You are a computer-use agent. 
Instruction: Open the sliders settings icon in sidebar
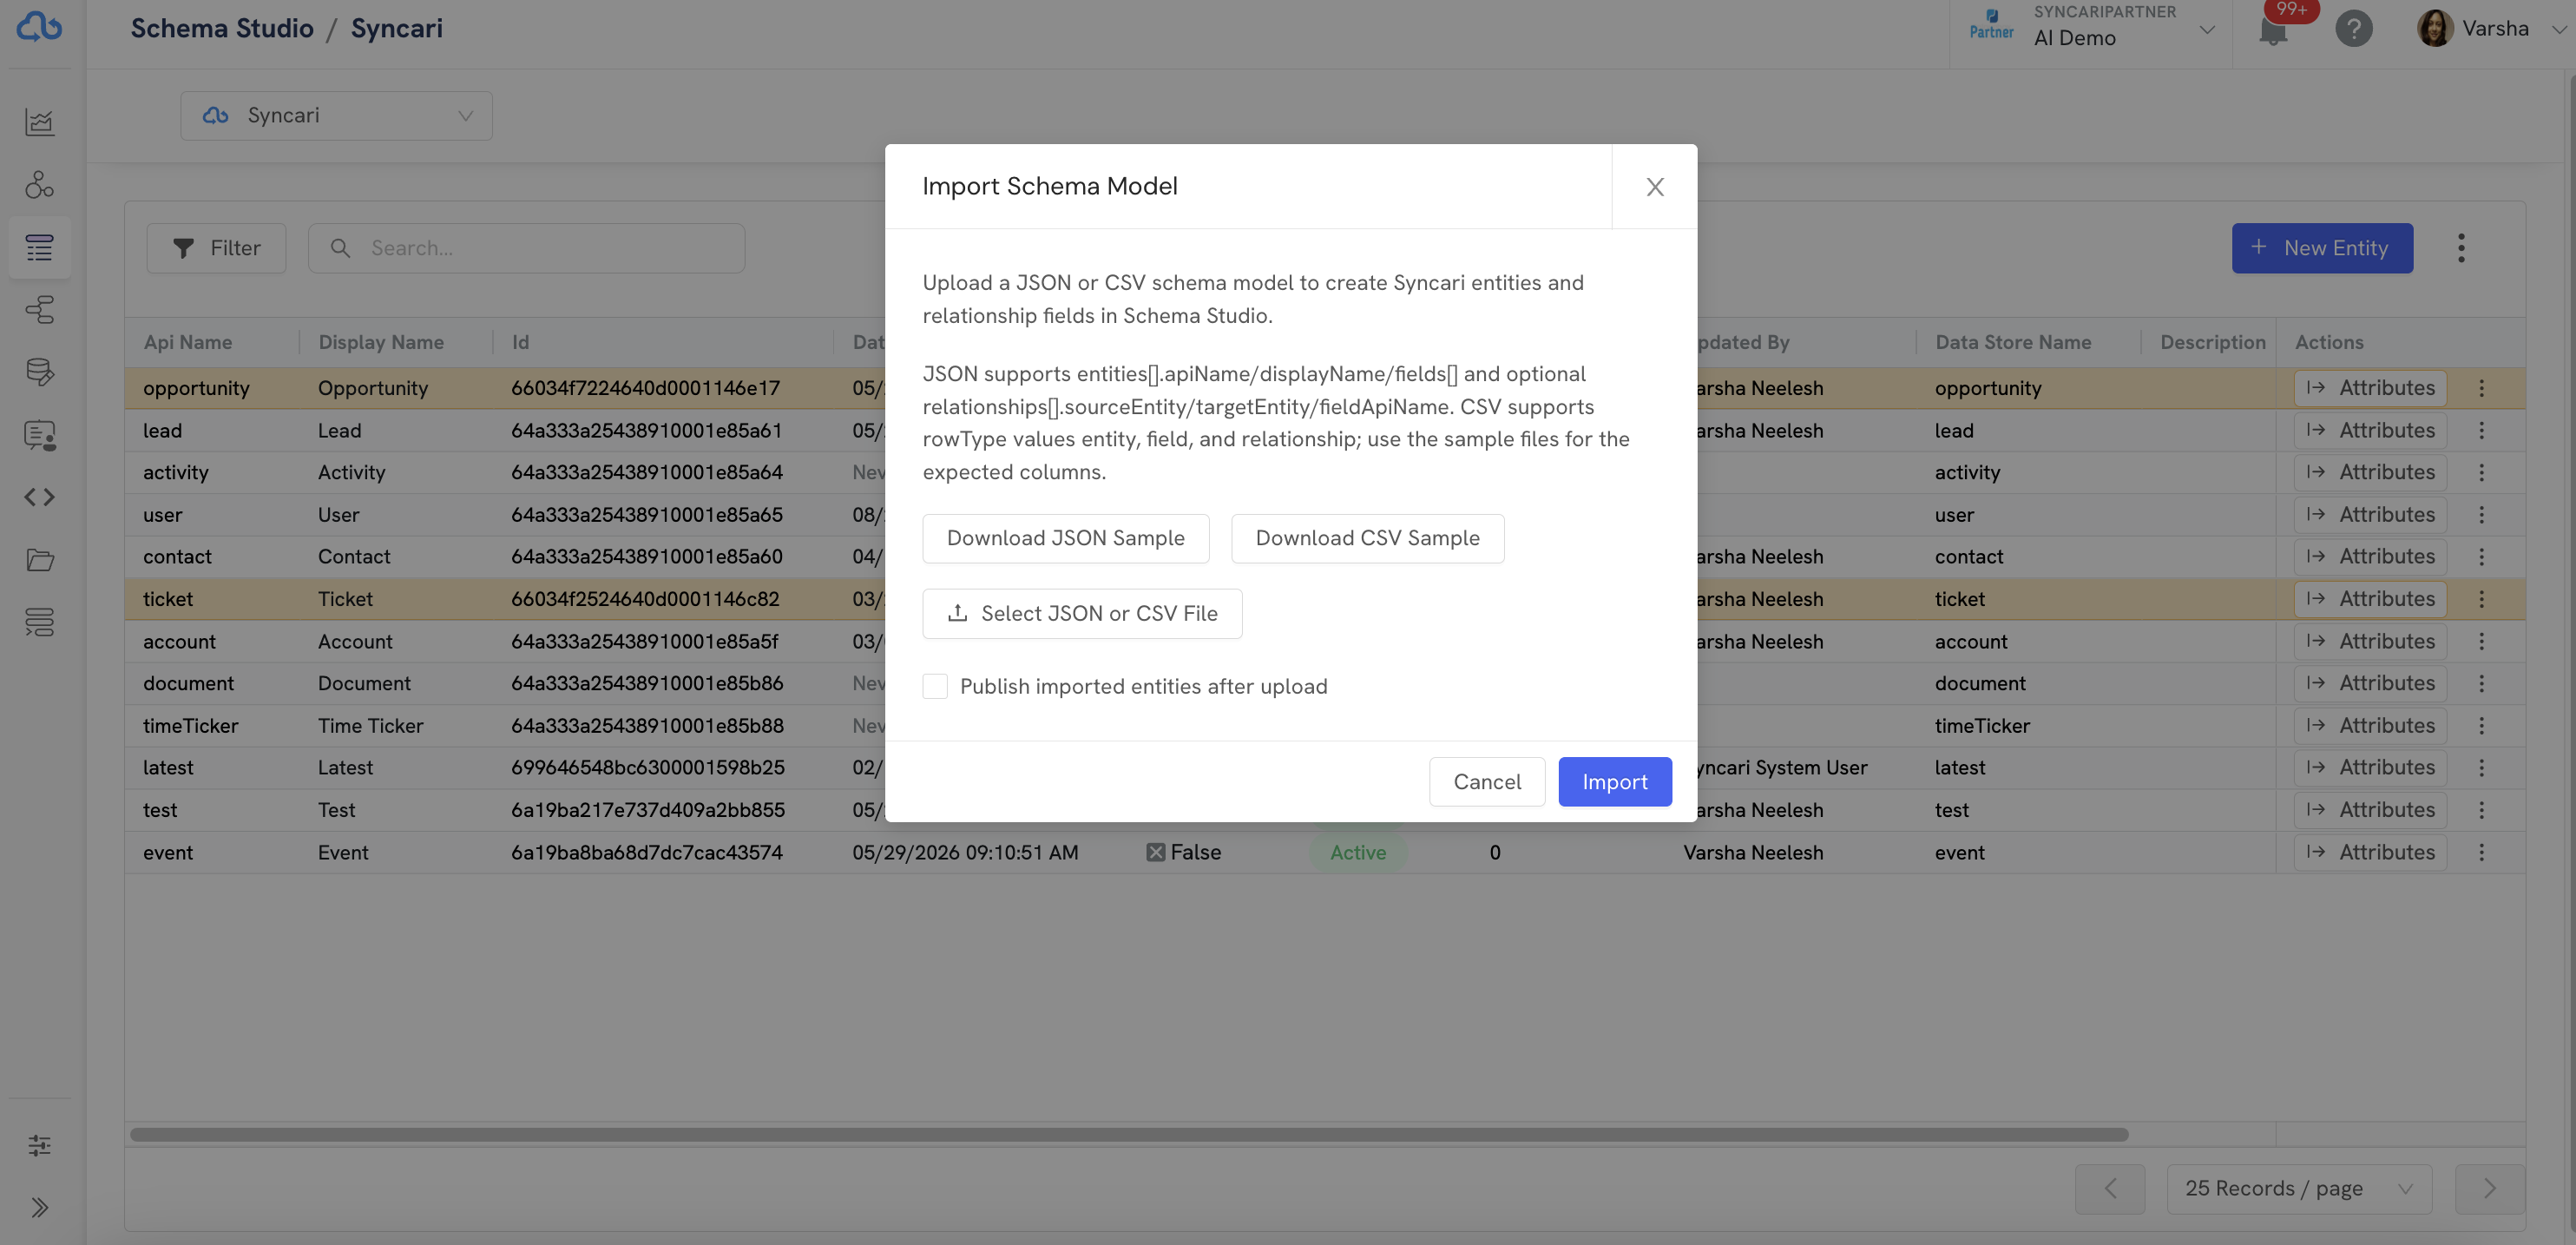(40, 1146)
